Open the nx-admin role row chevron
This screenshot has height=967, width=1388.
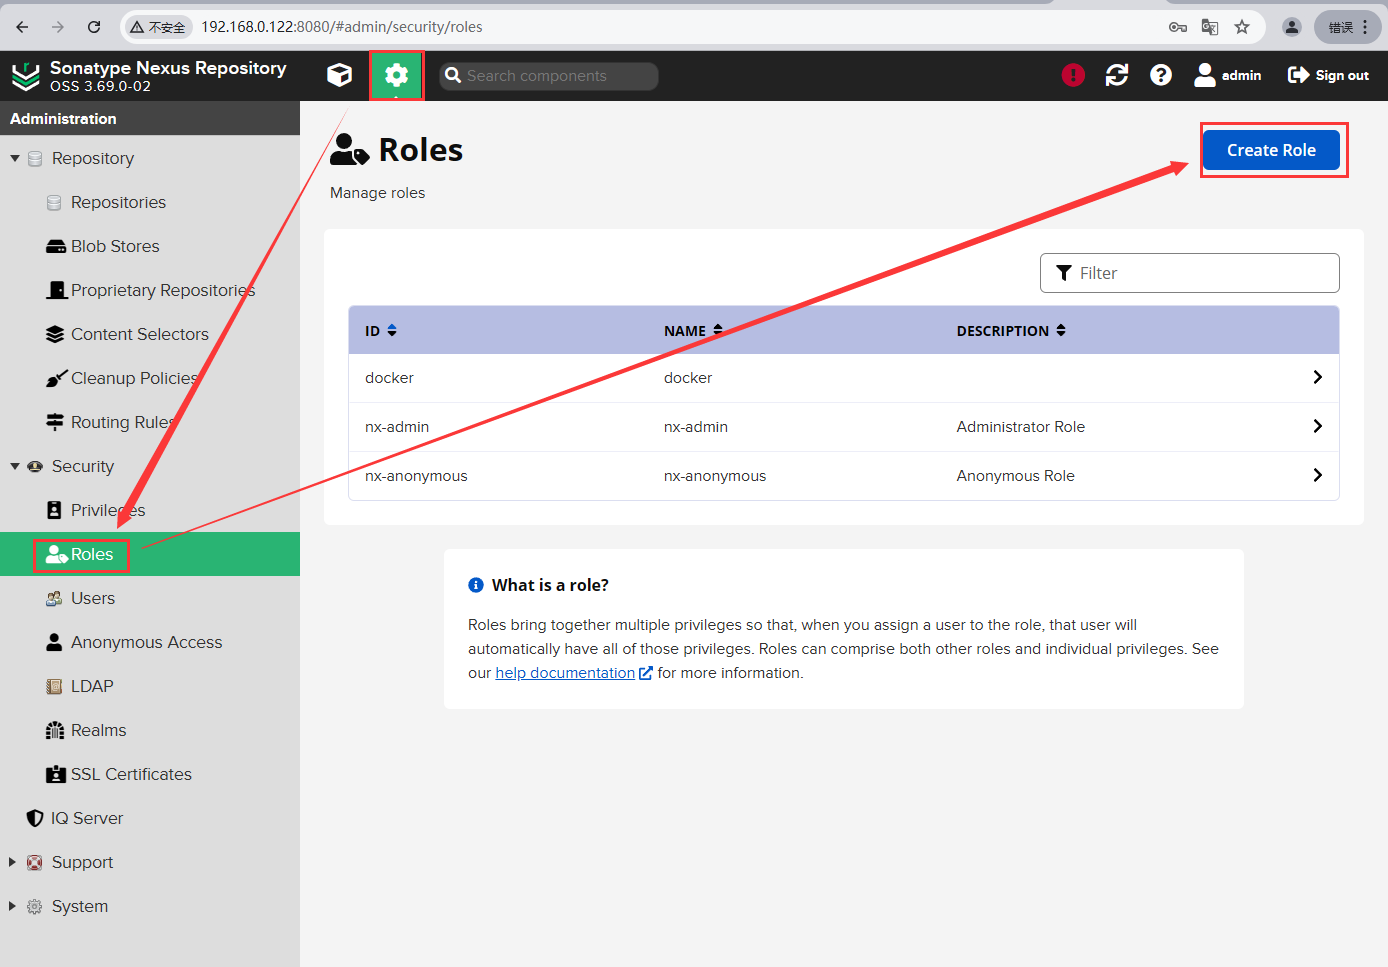1317,426
